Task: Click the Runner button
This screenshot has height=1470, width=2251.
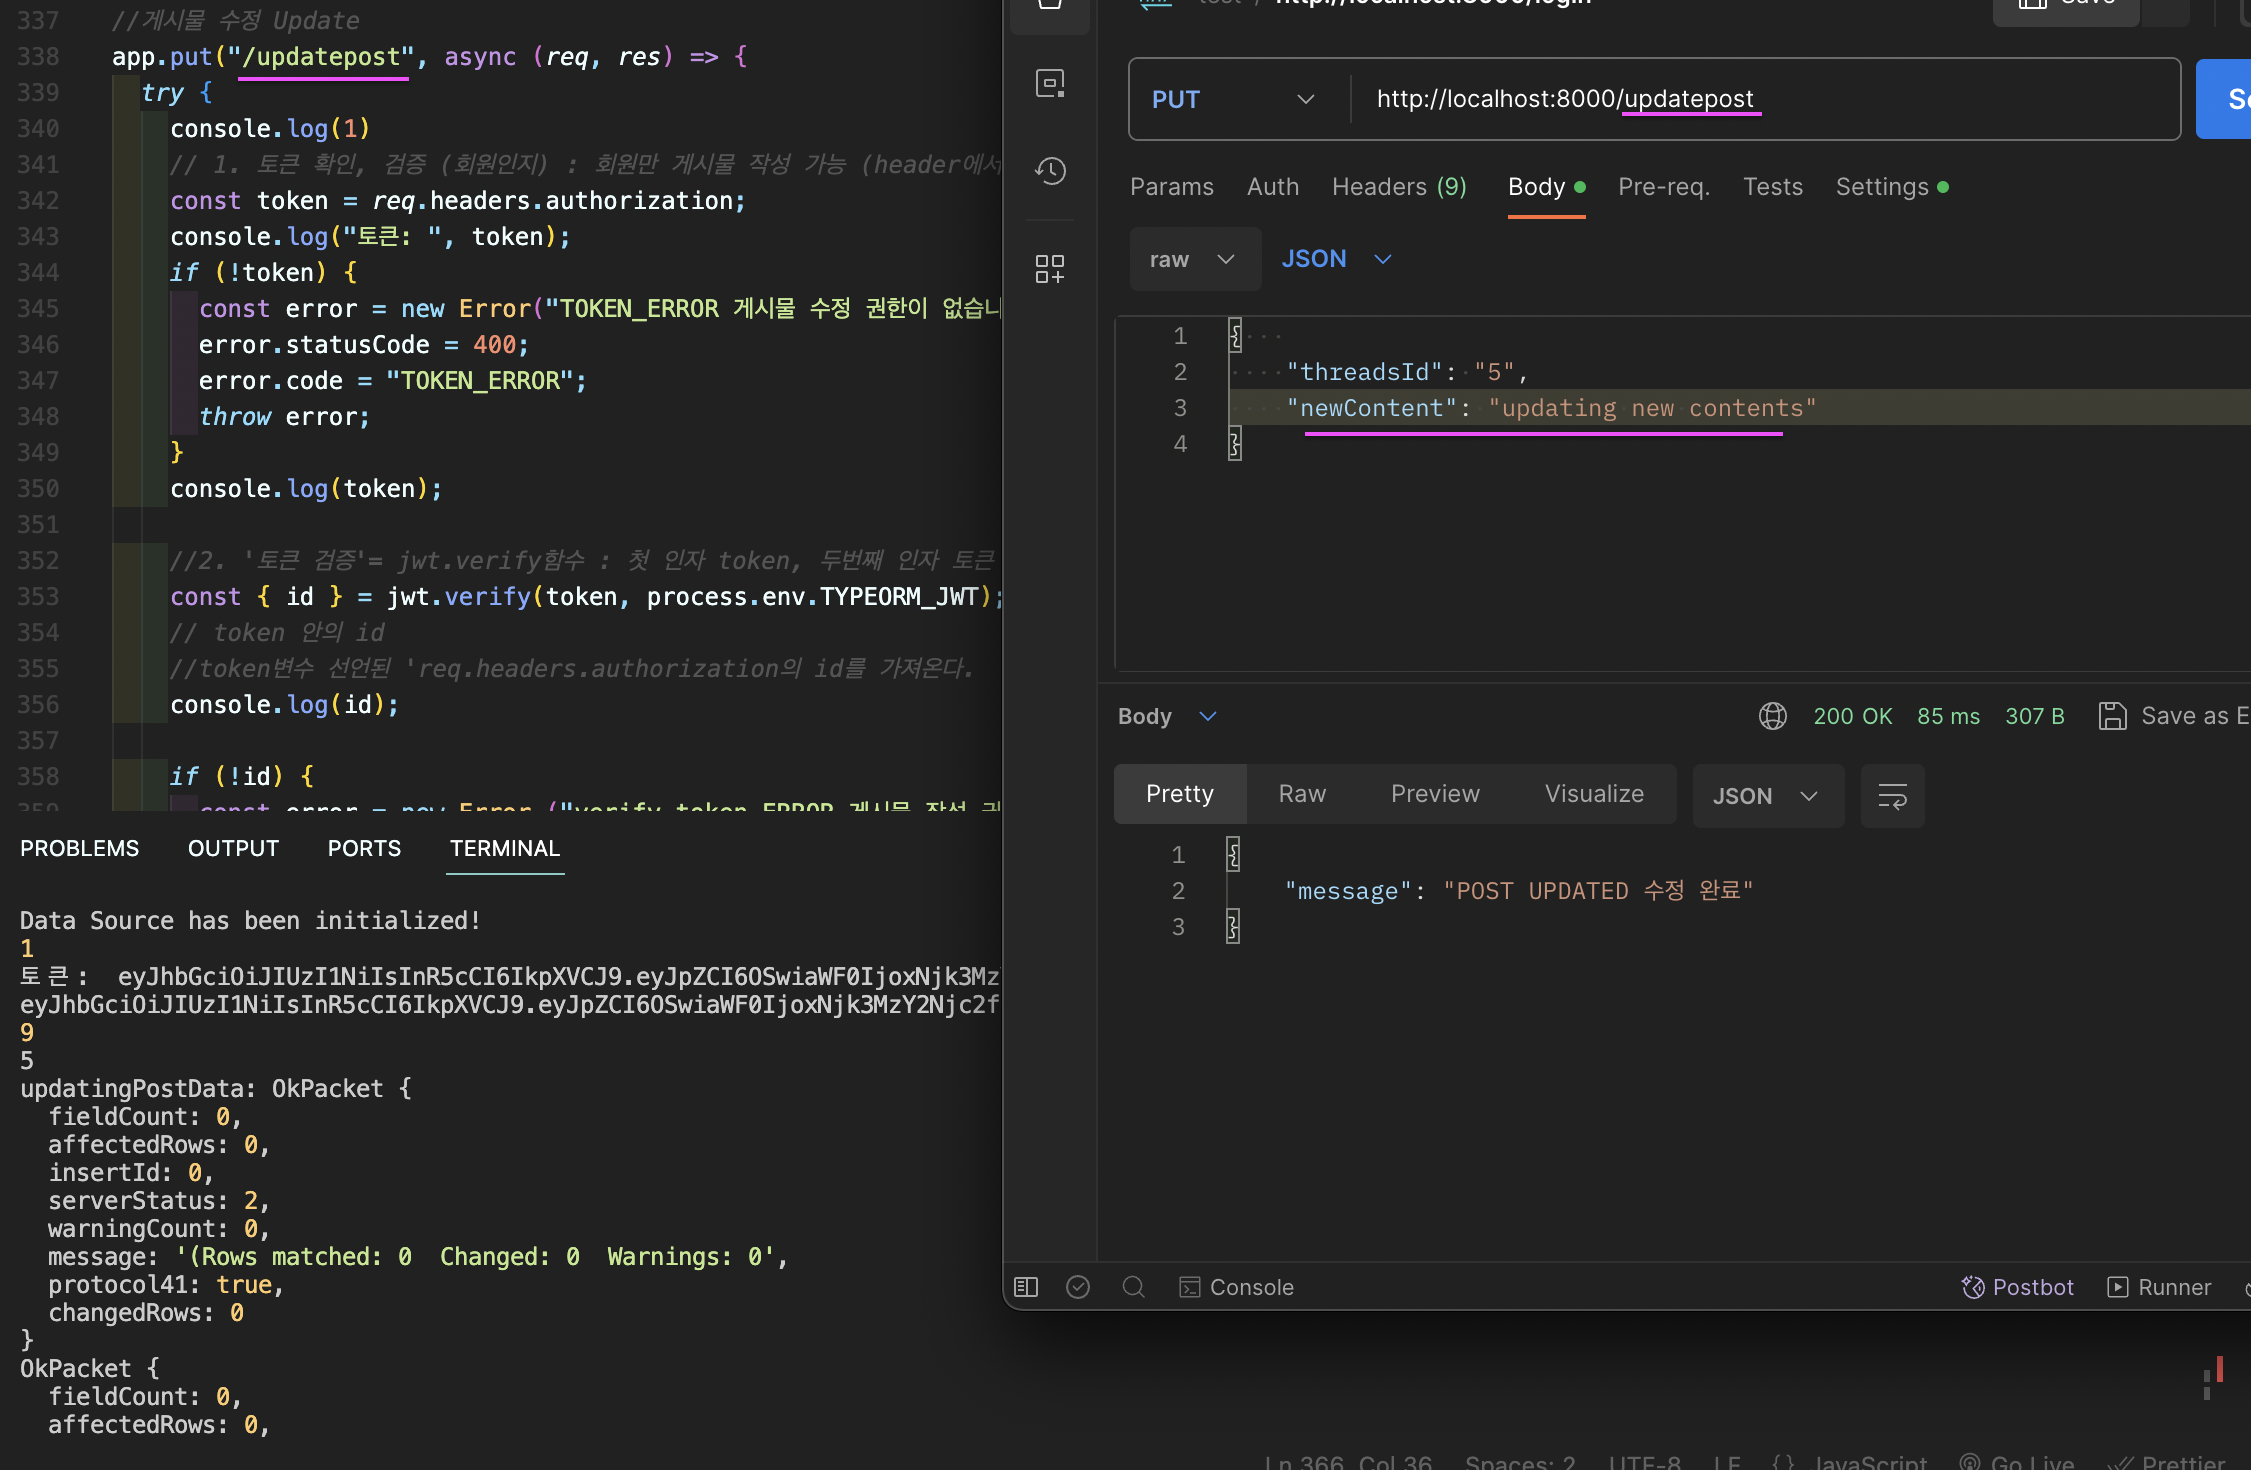Action: pyautogui.click(x=2159, y=1287)
